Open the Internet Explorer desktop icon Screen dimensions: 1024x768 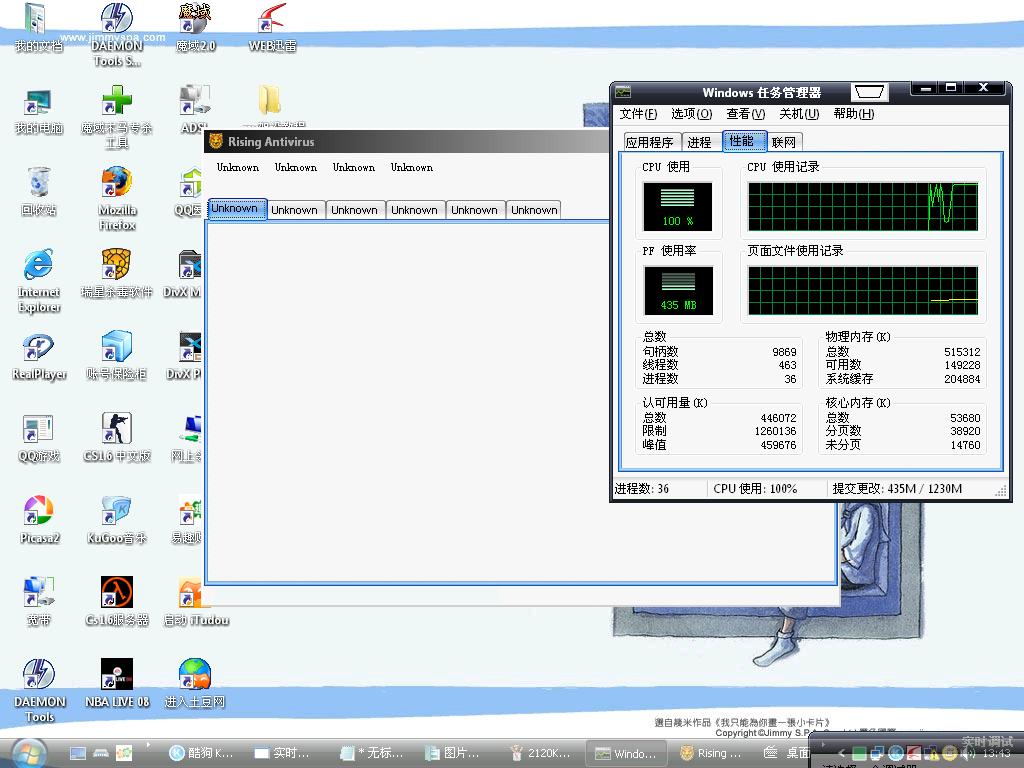tap(38, 267)
